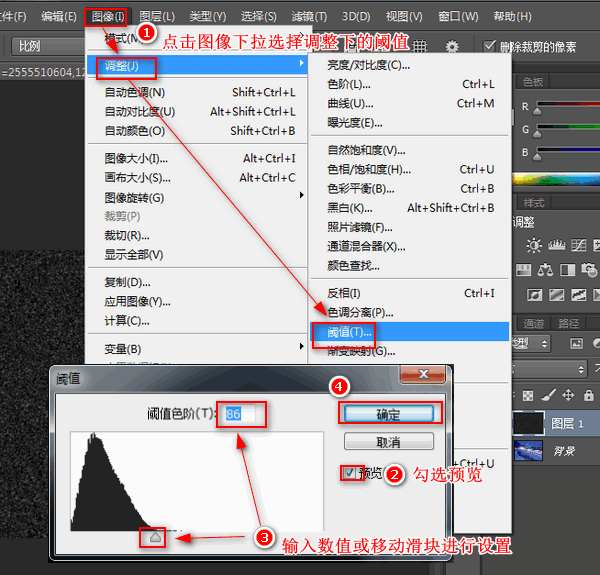Screen dimensions: 600x575
Task: Open the 滤镜(T) menu
Action: click(x=309, y=16)
